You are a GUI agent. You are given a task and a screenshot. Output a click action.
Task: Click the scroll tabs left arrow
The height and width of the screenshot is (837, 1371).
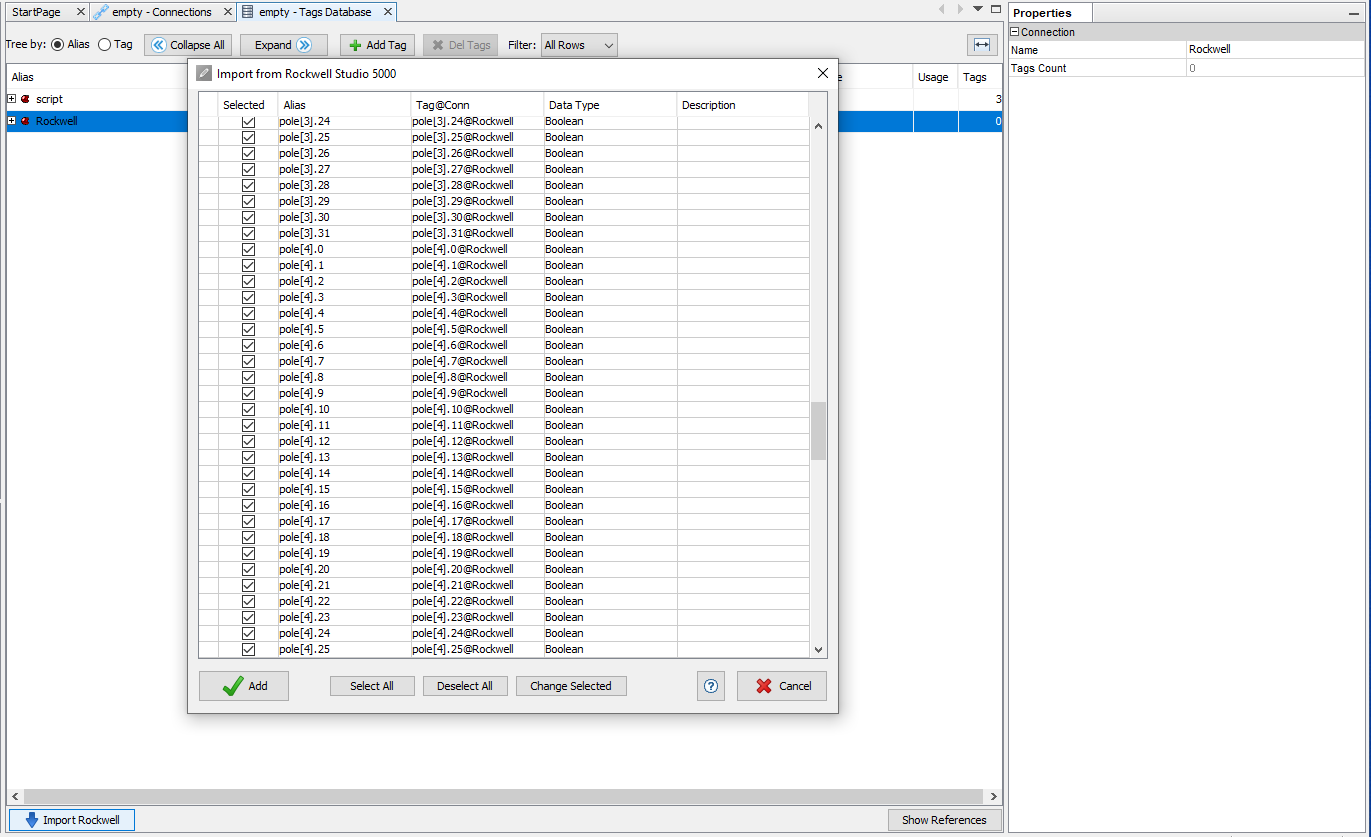pyautogui.click(x=941, y=9)
